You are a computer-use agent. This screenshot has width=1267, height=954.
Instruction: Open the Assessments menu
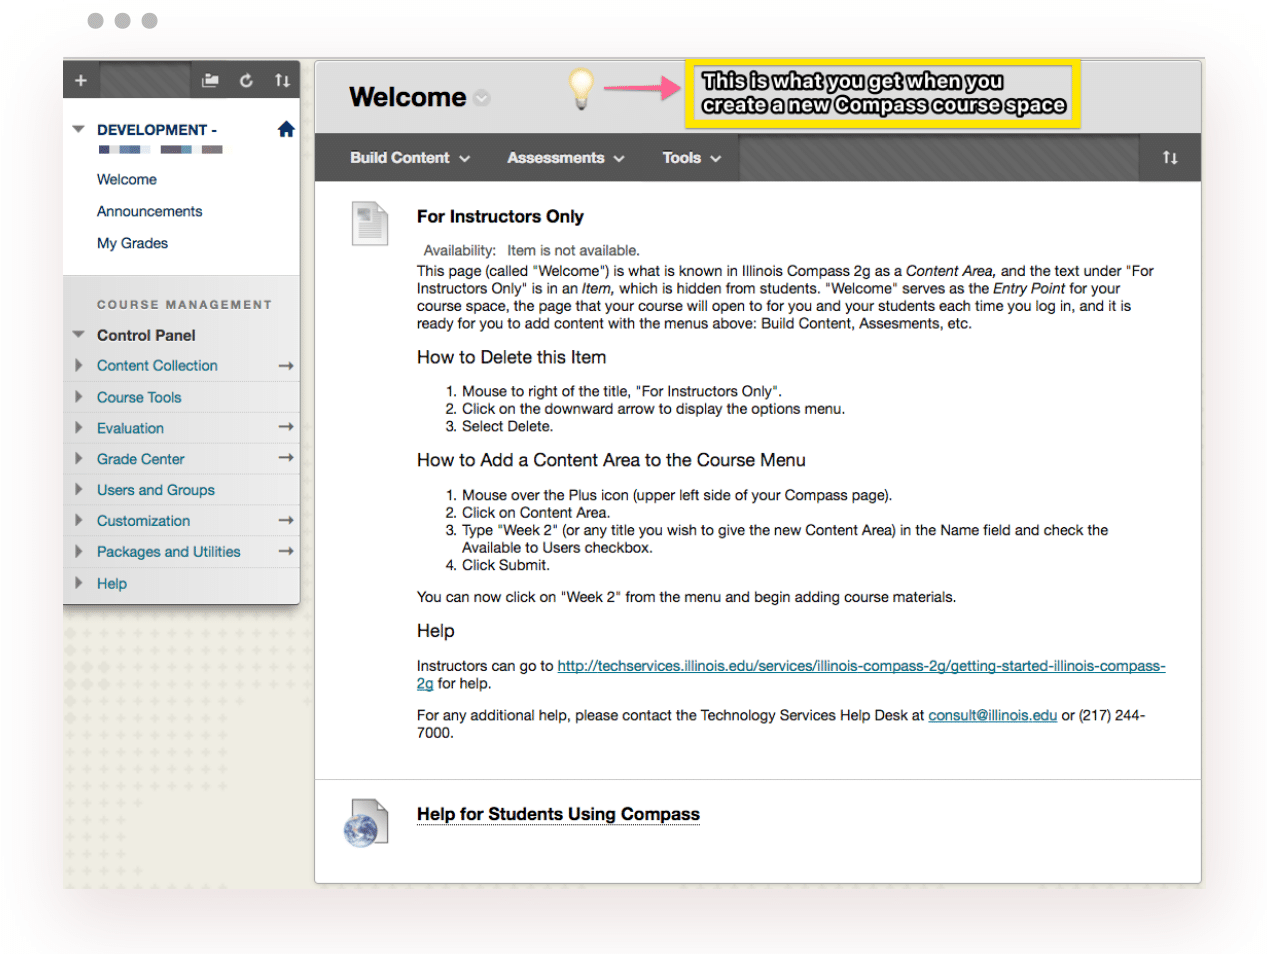(x=566, y=158)
